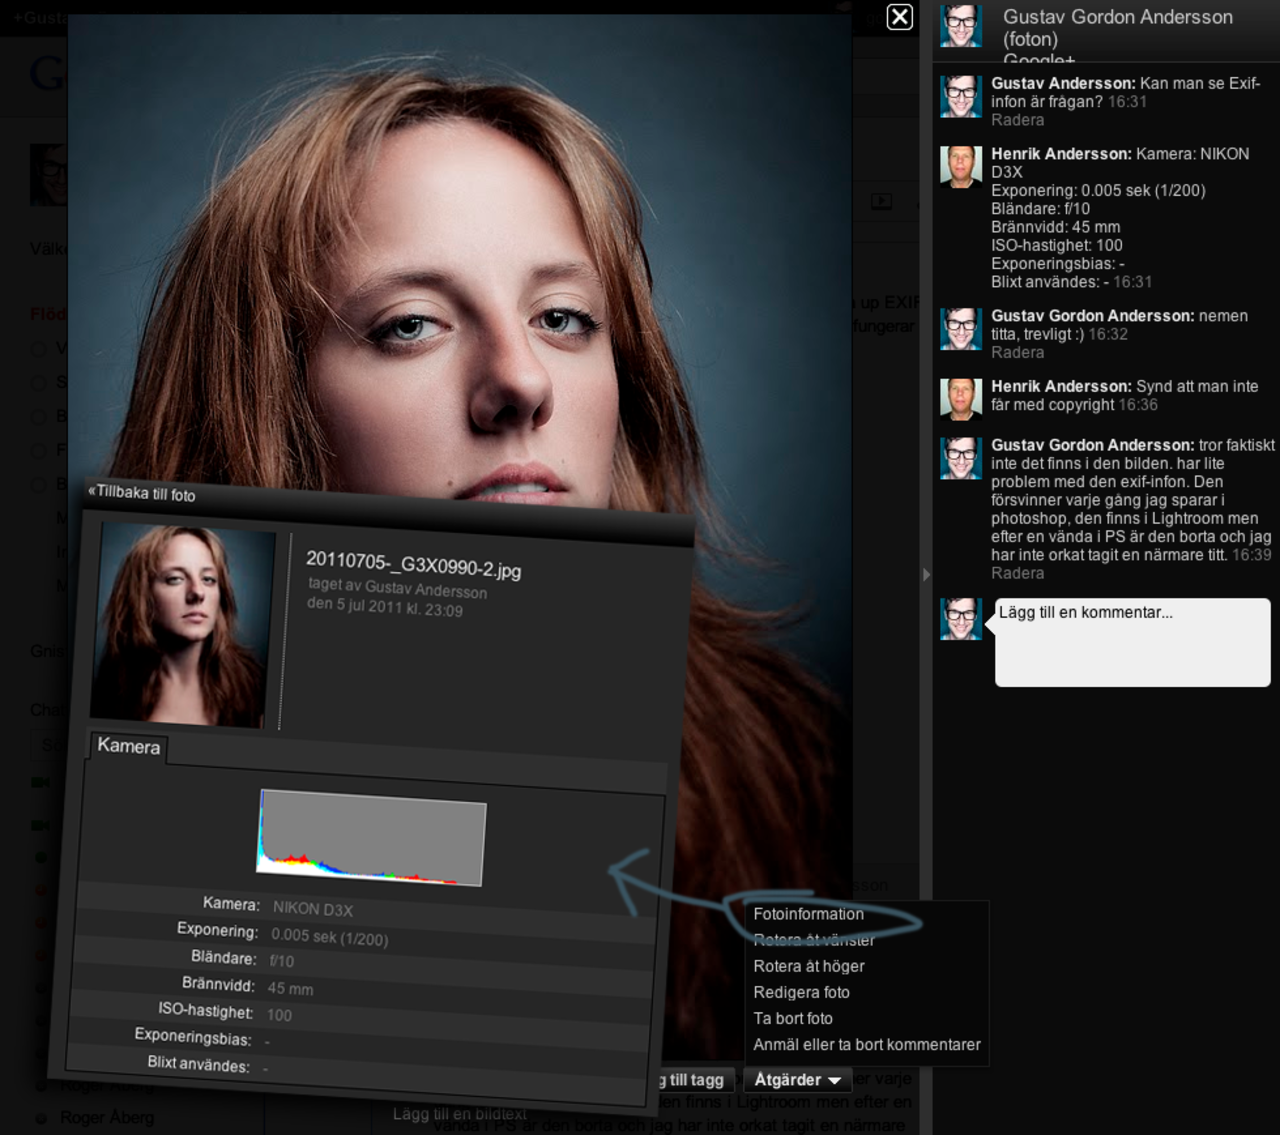The width and height of the screenshot is (1280, 1135).
Task: Go back via Tillbaka till foto
Action: click(142, 493)
